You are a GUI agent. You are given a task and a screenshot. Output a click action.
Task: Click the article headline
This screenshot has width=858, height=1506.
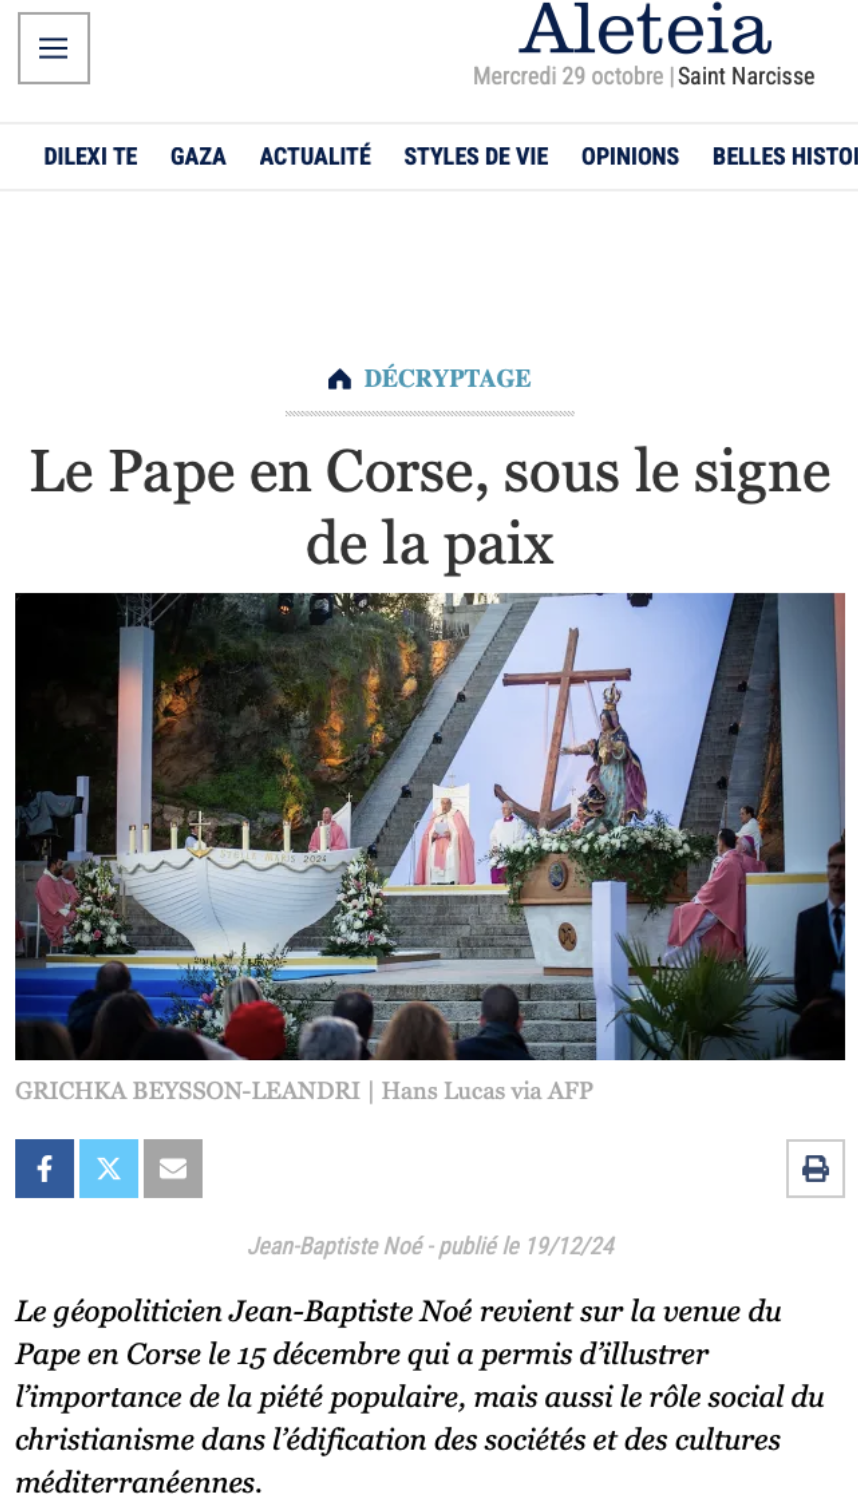pyautogui.click(x=430, y=507)
